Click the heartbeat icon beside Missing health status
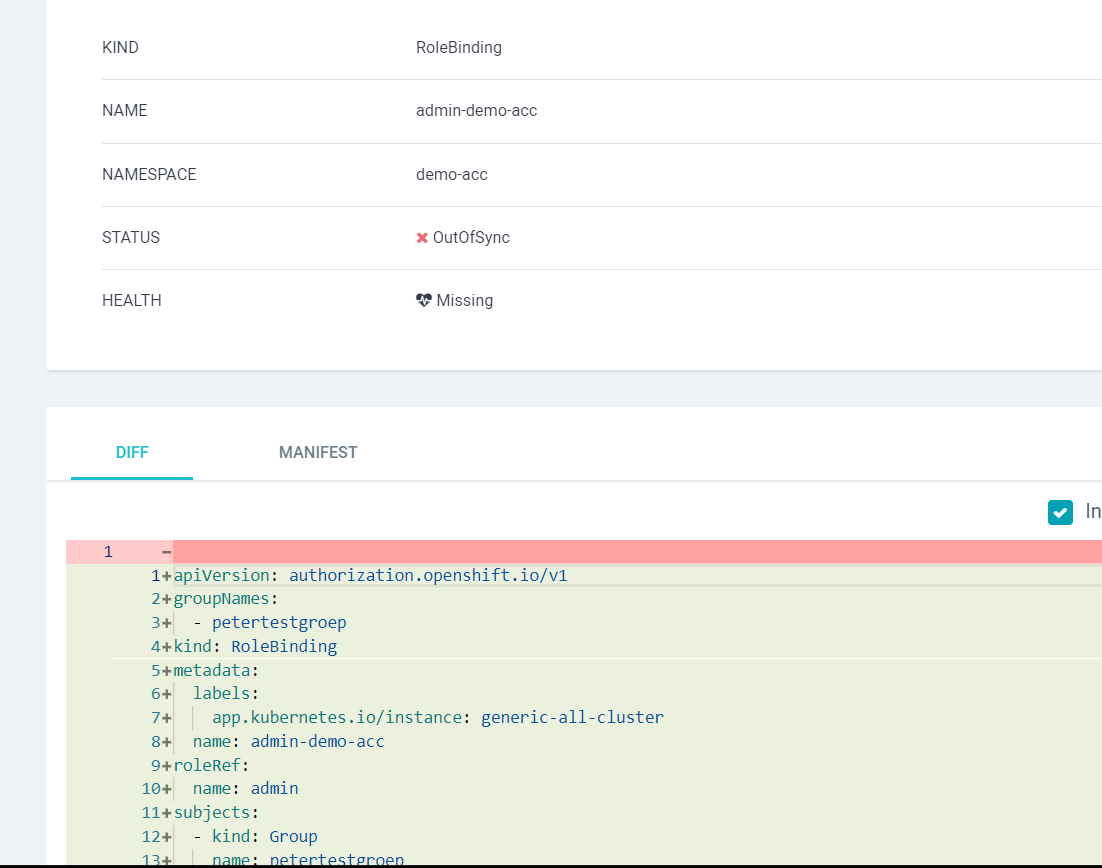Viewport: 1102px width, 868px height. (422, 300)
